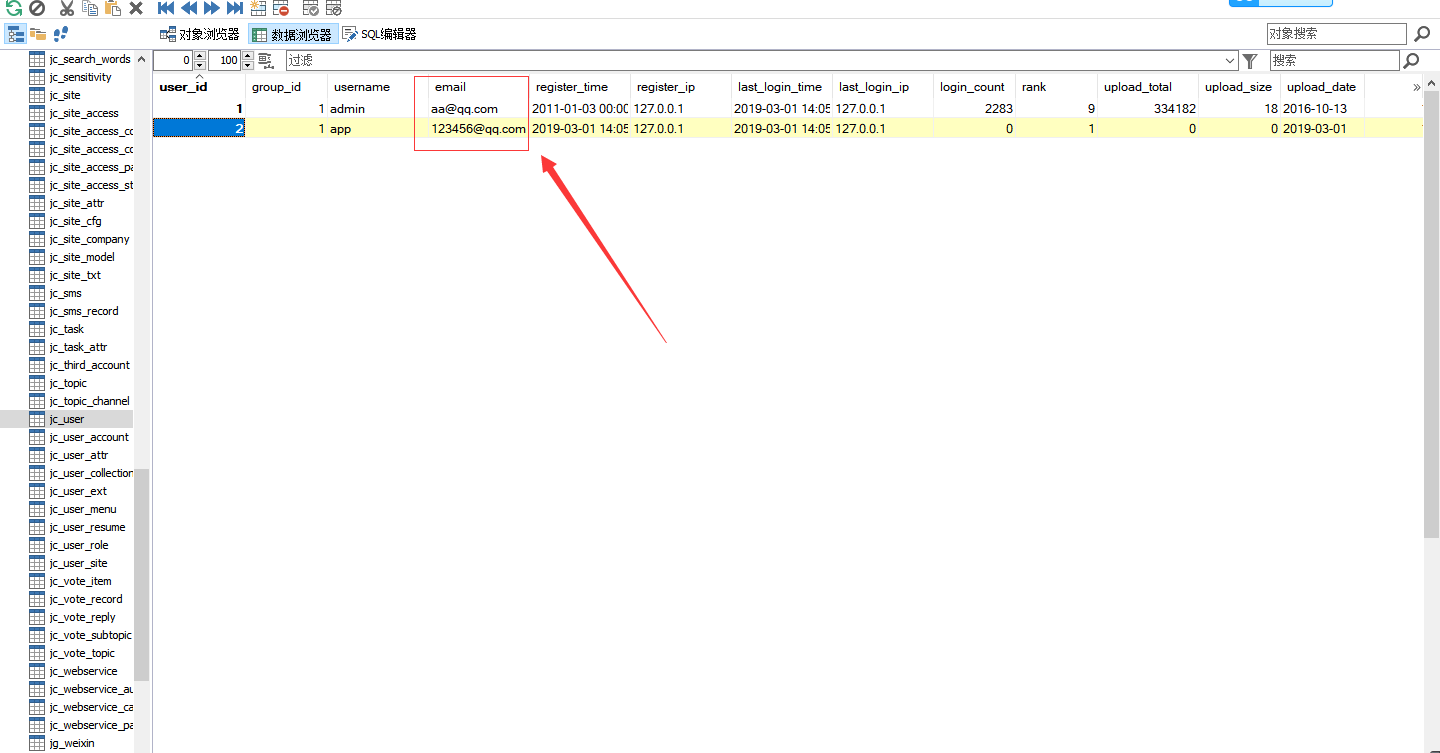
Task: Click the footprints history icon
Action: (x=61, y=34)
